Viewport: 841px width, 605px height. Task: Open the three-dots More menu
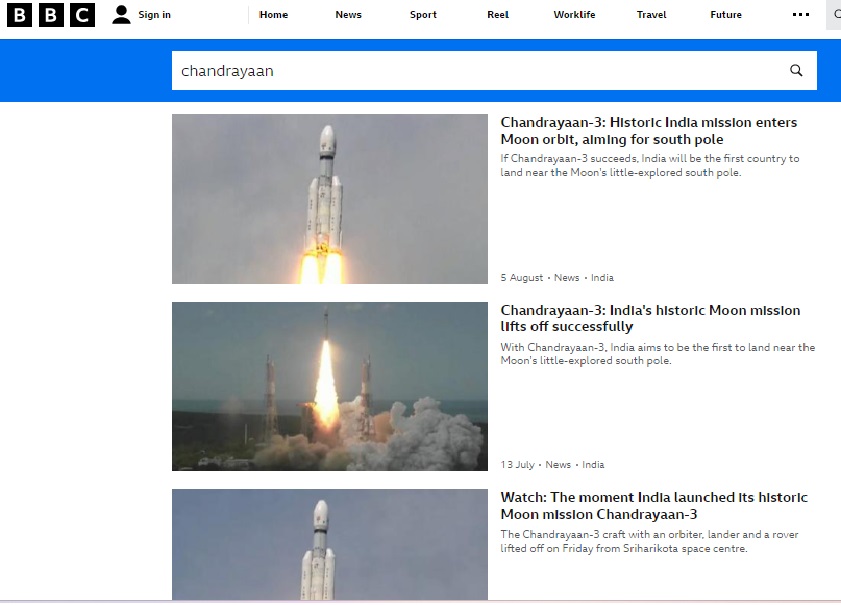pyautogui.click(x=800, y=15)
